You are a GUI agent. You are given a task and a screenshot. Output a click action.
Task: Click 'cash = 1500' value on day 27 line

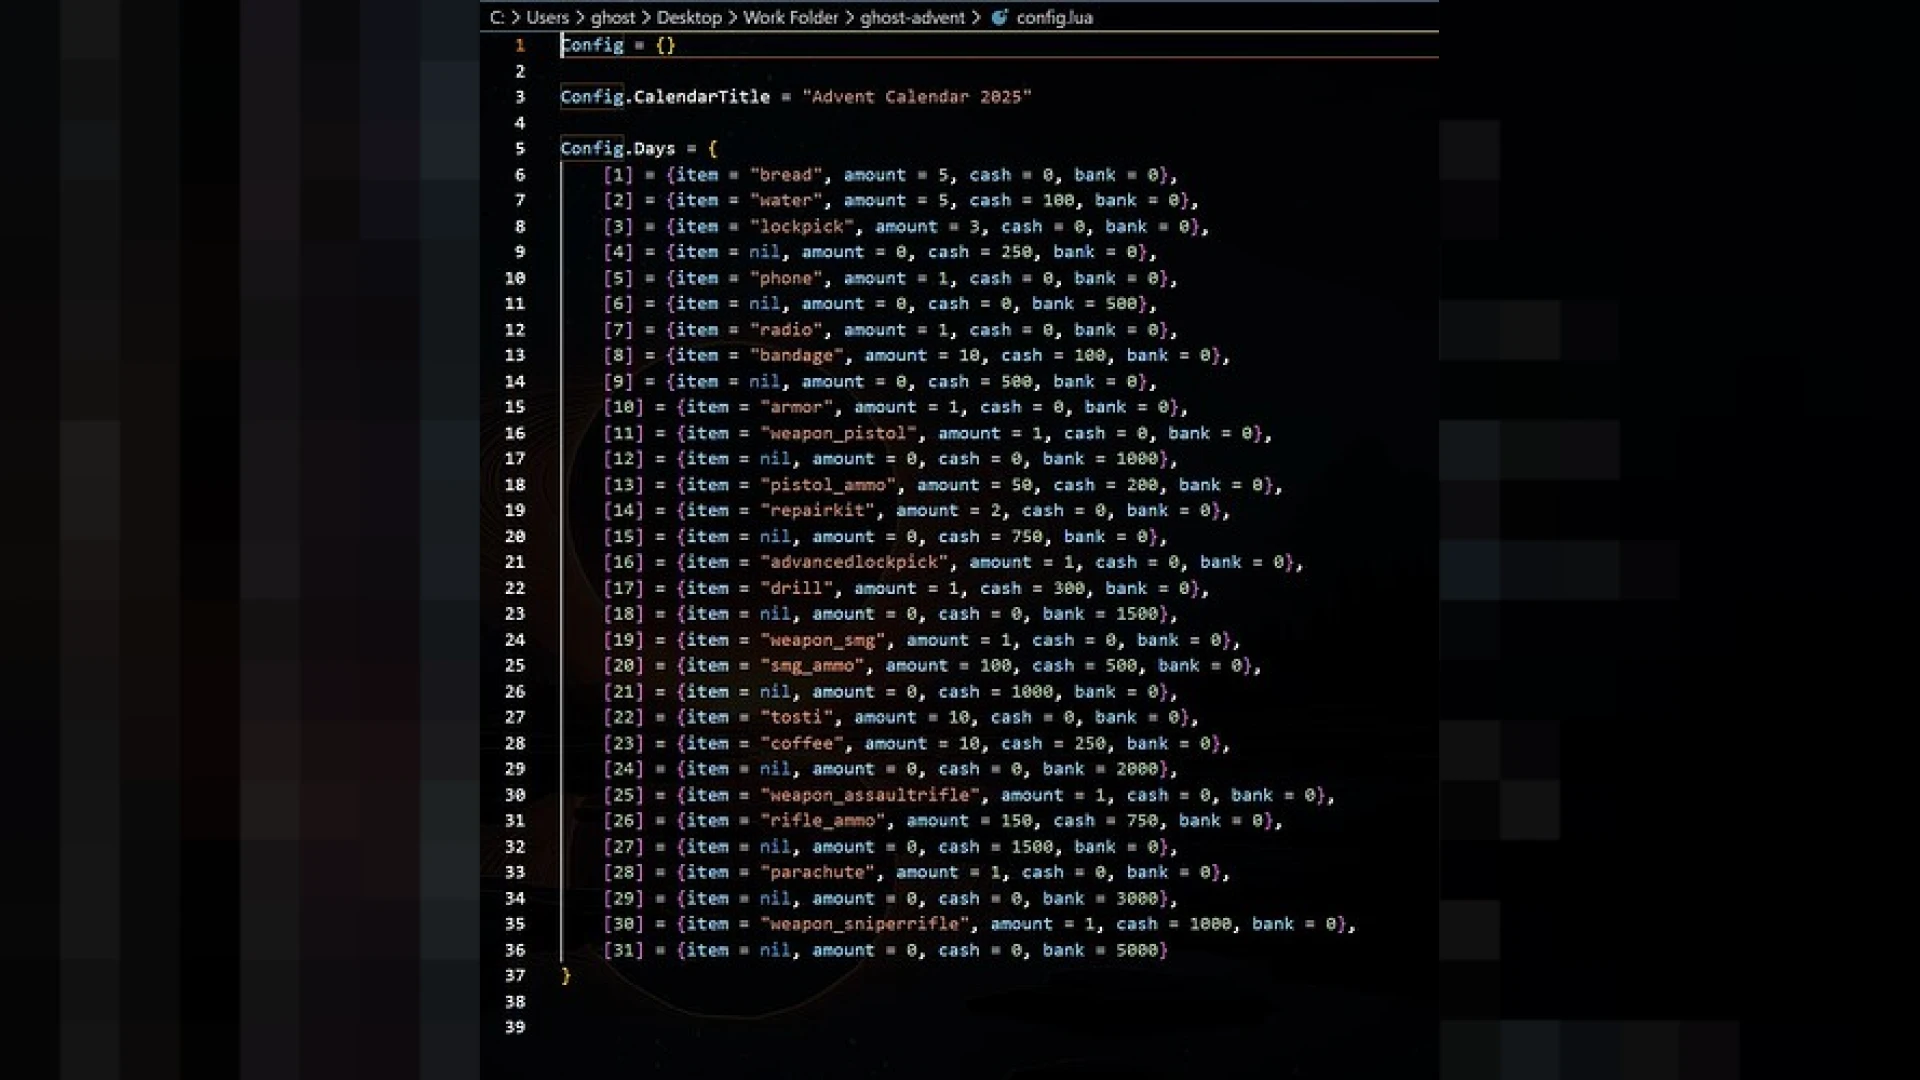[x=996, y=846]
